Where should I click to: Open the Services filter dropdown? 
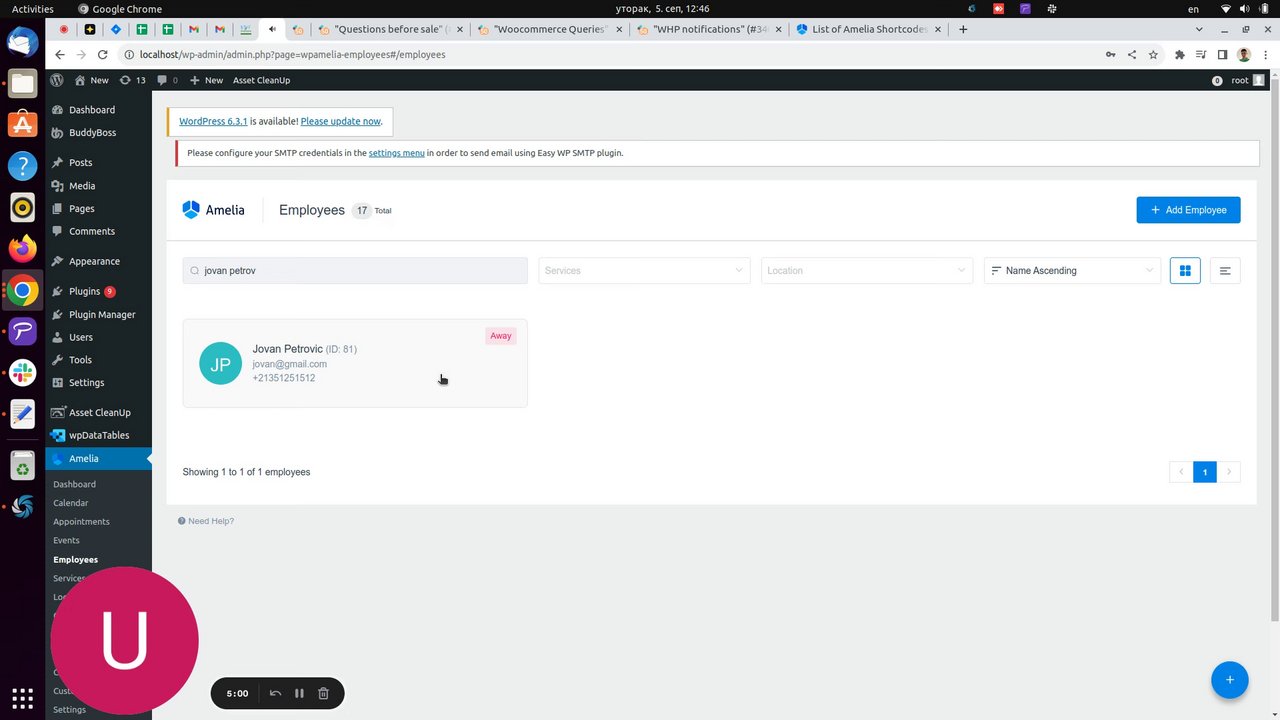(644, 270)
